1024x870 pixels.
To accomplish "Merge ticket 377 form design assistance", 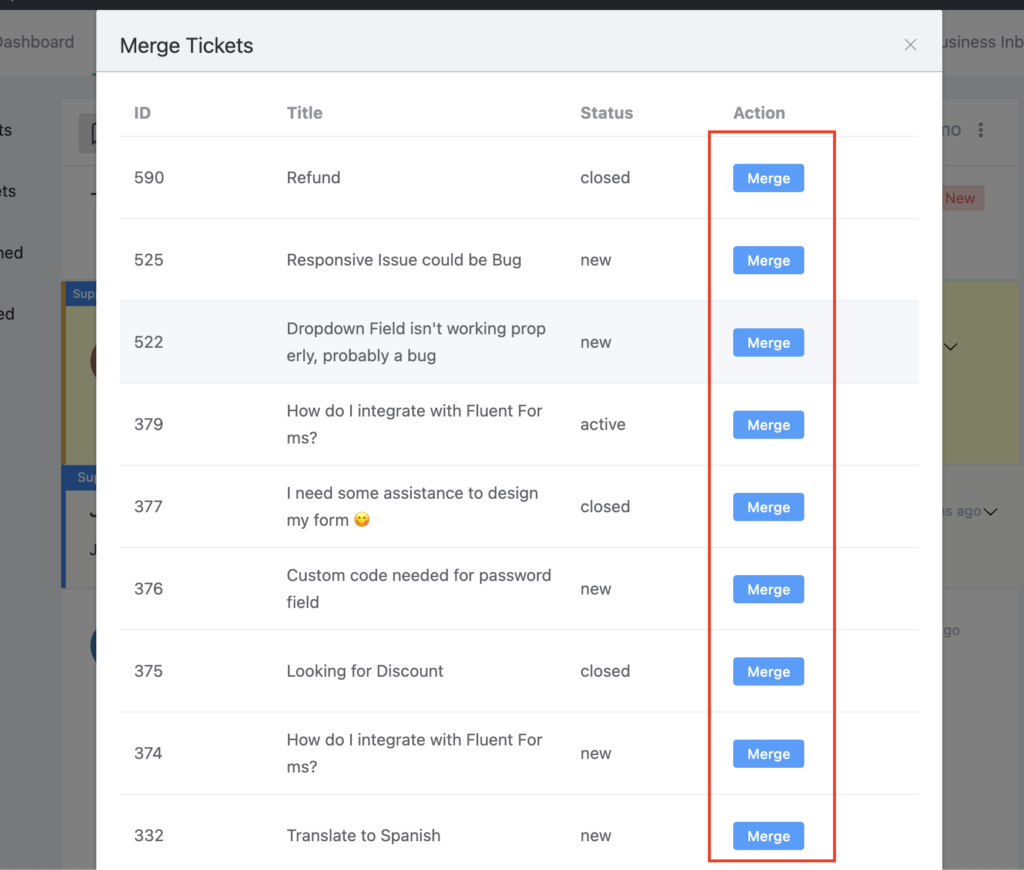I will pos(768,508).
